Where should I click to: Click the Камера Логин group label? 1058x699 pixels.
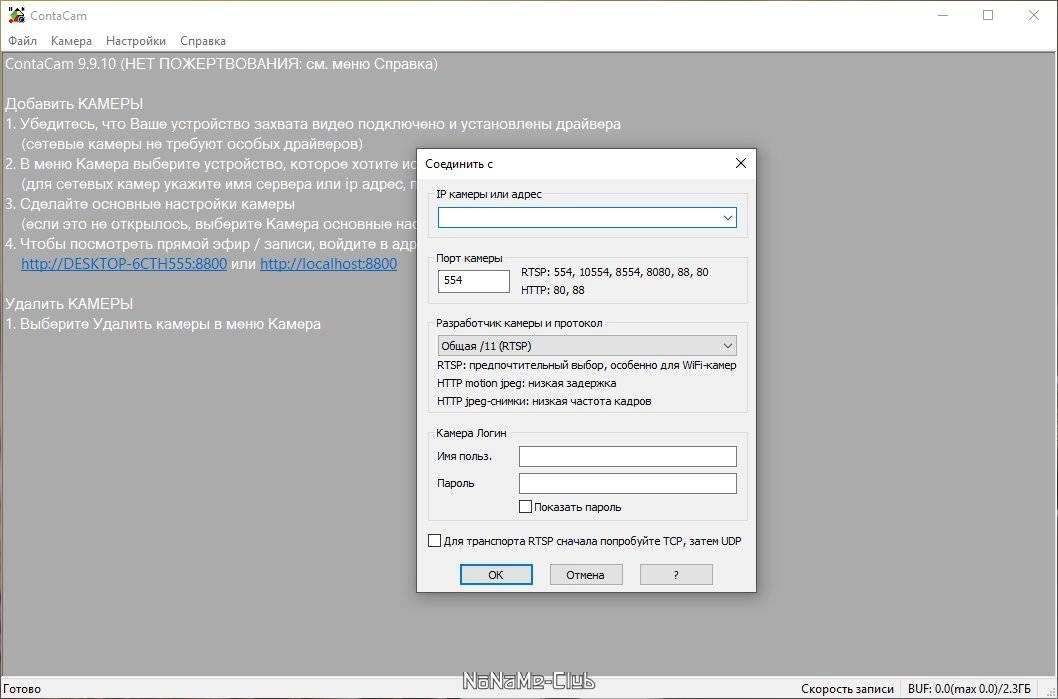[471, 433]
